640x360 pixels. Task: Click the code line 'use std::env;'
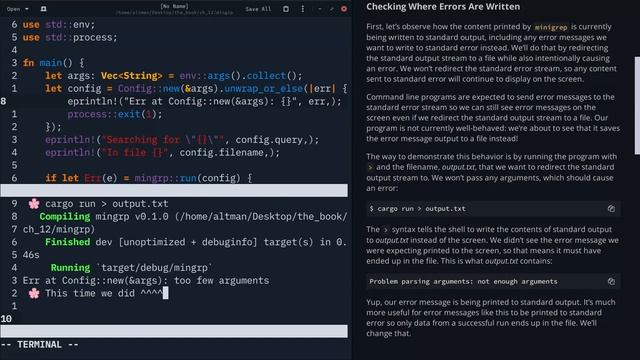tap(59, 24)
